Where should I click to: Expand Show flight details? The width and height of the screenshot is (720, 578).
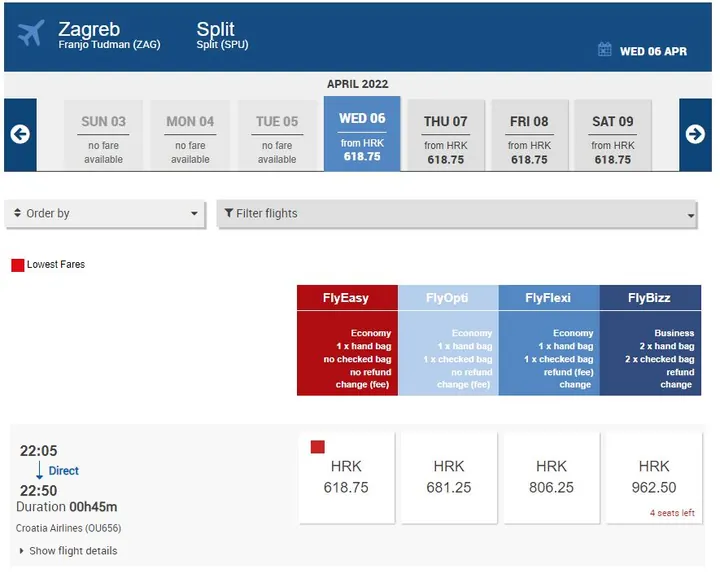click(x=68, y=550)
